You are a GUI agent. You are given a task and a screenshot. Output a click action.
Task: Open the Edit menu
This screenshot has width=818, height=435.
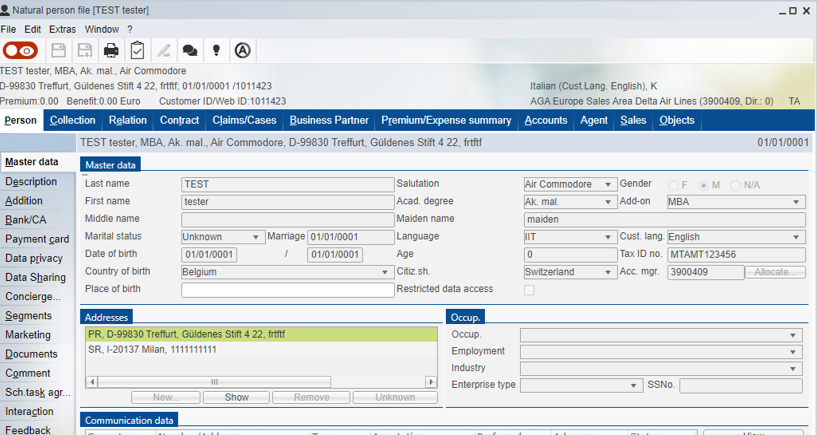tap(32, 29)
